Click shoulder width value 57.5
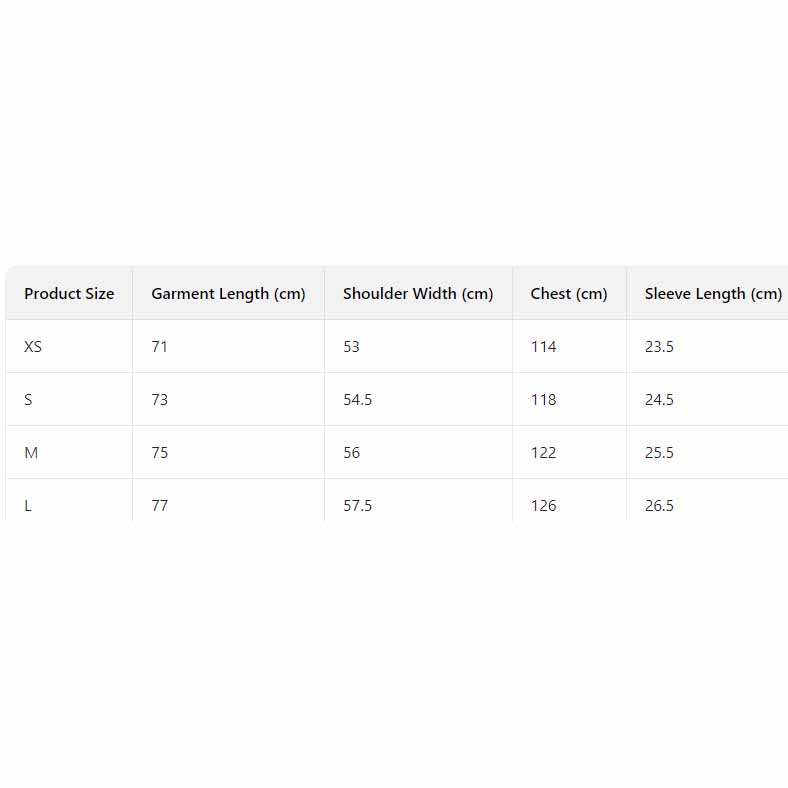788x788 pixels. (x=357, y=506)
